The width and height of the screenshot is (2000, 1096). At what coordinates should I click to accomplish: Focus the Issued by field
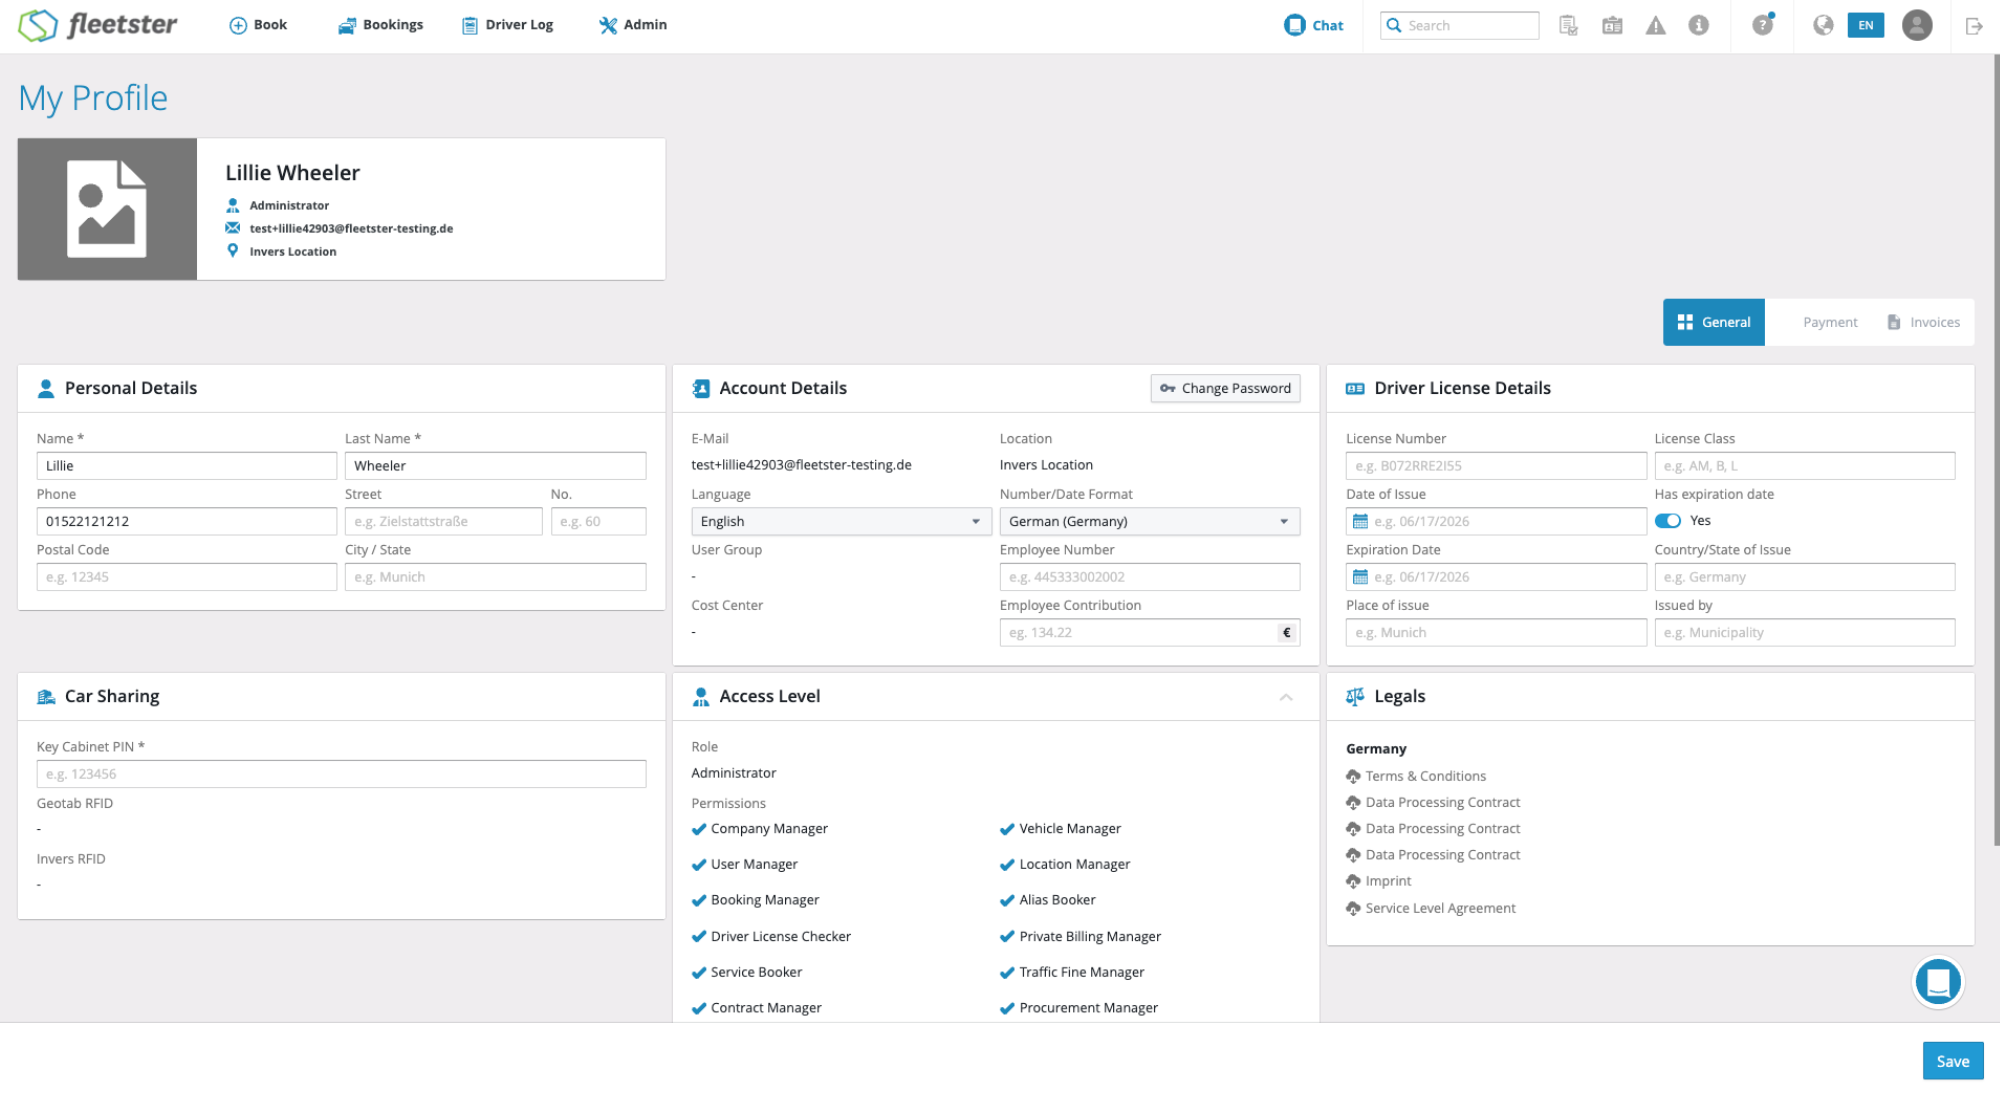click(x=1804, y=632)
